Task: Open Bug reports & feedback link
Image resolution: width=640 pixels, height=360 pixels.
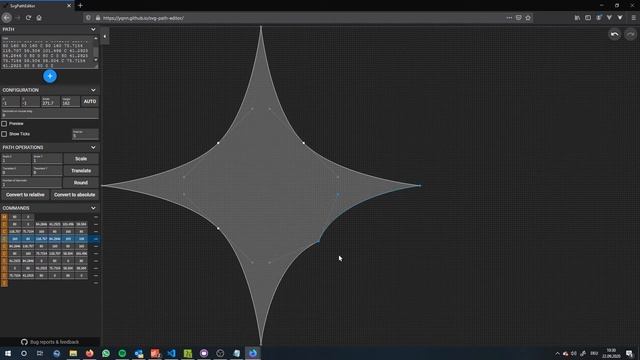Action: 54,342
